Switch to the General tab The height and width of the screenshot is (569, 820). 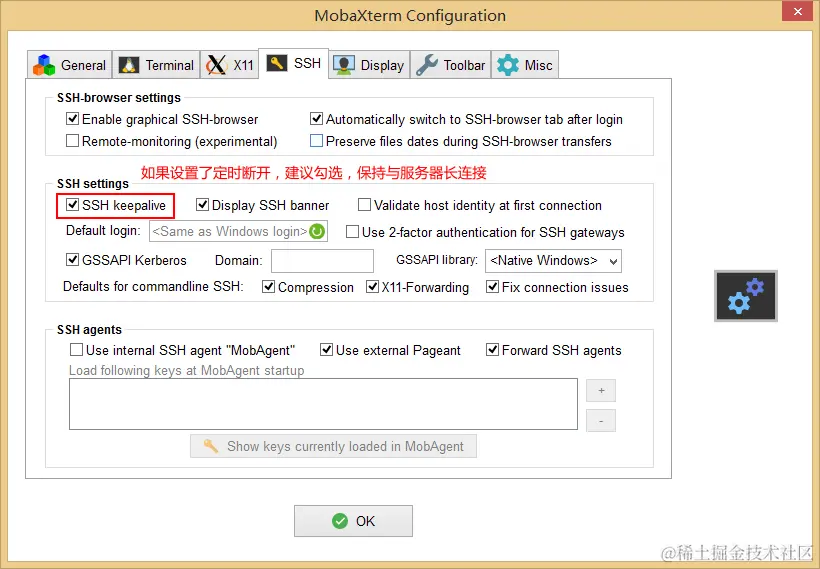point(70,65)
